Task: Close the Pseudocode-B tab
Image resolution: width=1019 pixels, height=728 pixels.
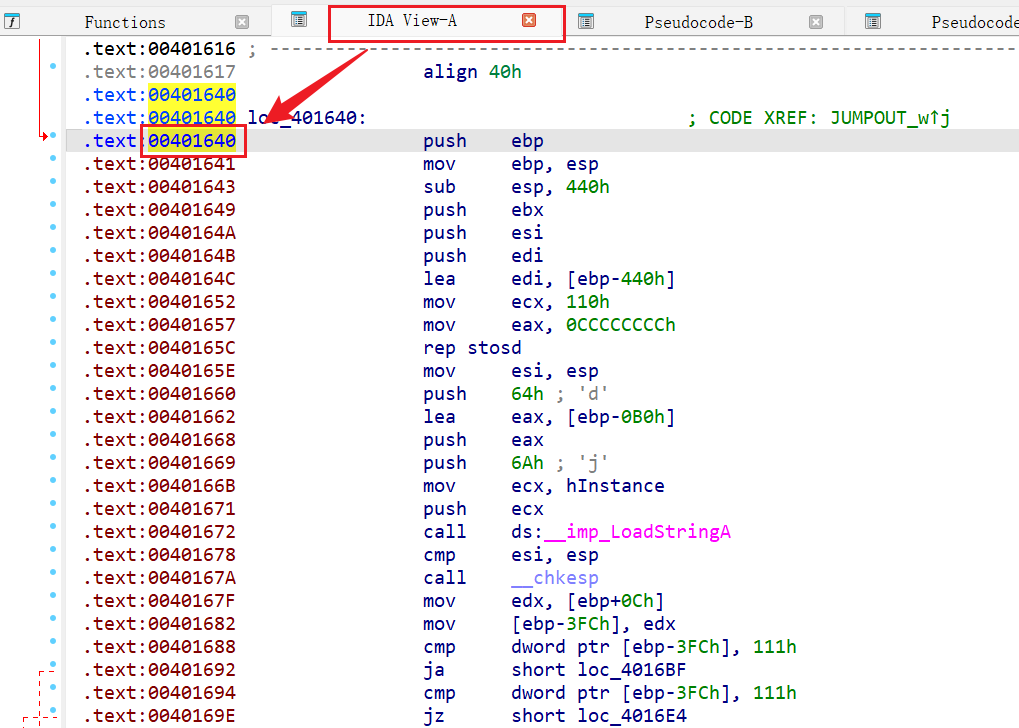Action: [816, 22]
